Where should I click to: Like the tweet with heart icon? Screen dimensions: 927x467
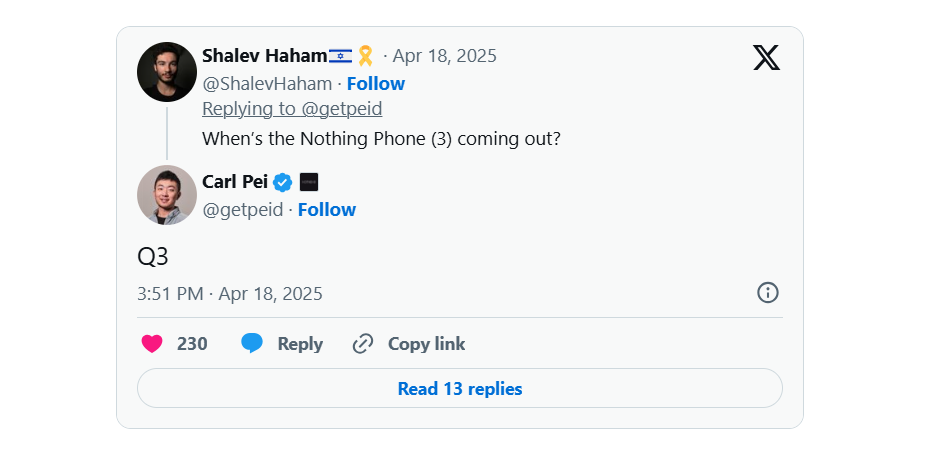(152, 343)
